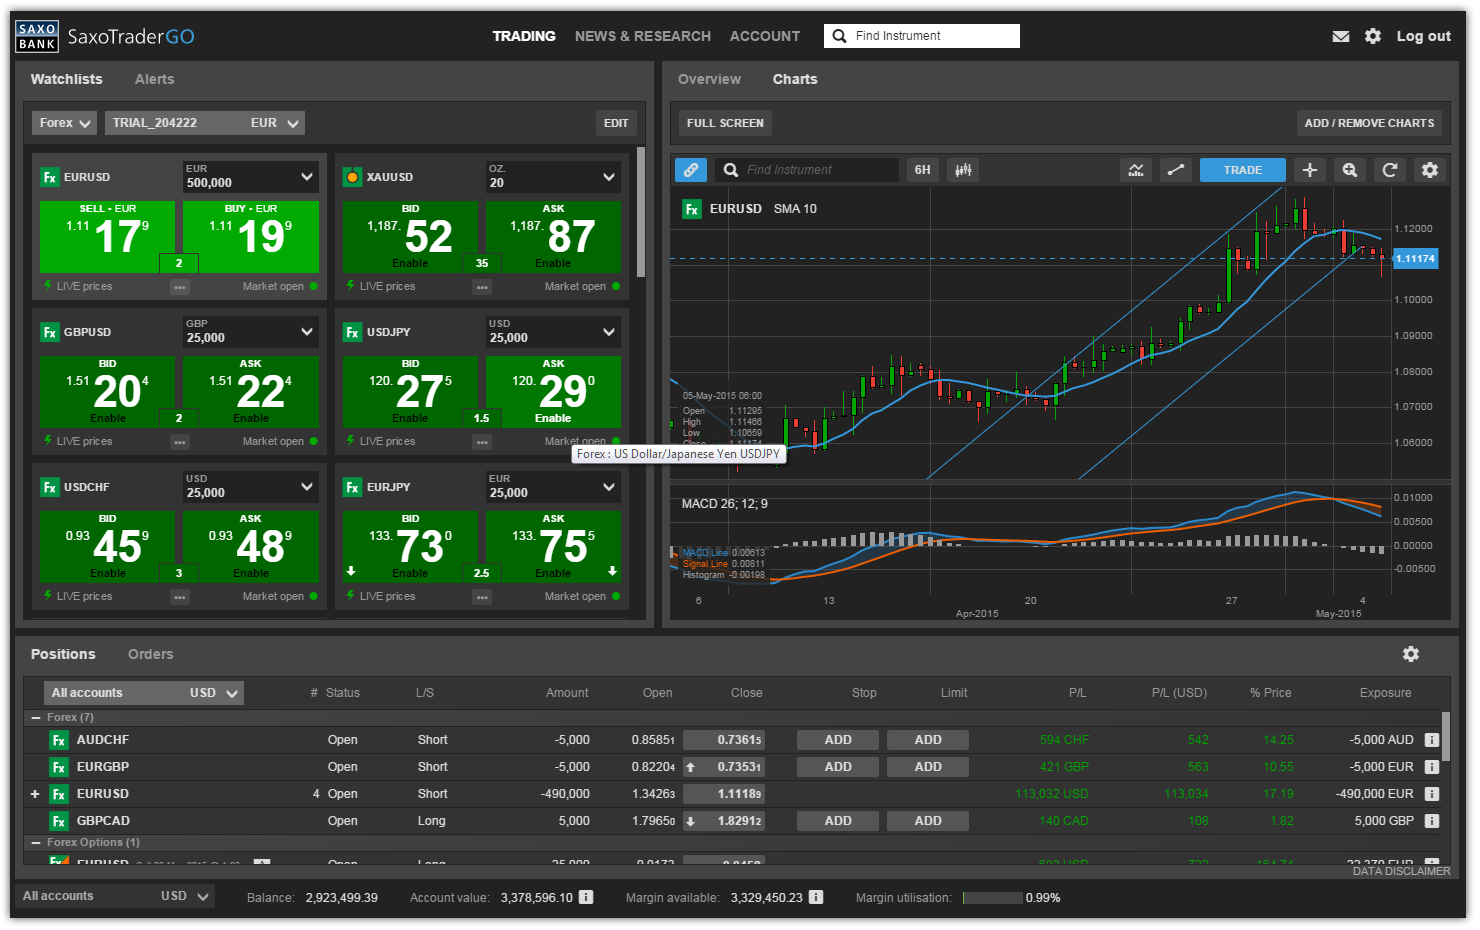Click the info icon for EURUSD exposure
The width and height of the screenshot is (1480, 930).
(x=1431, y=794)
